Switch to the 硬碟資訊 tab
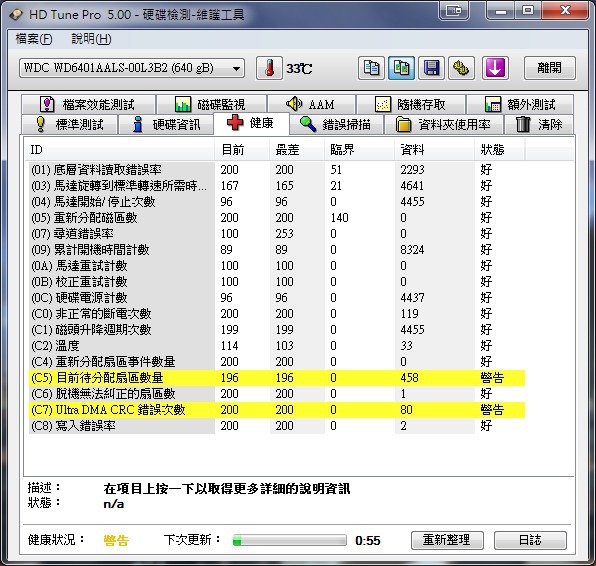Viewport: 596px width, 566px height. [x=166, y=124]
